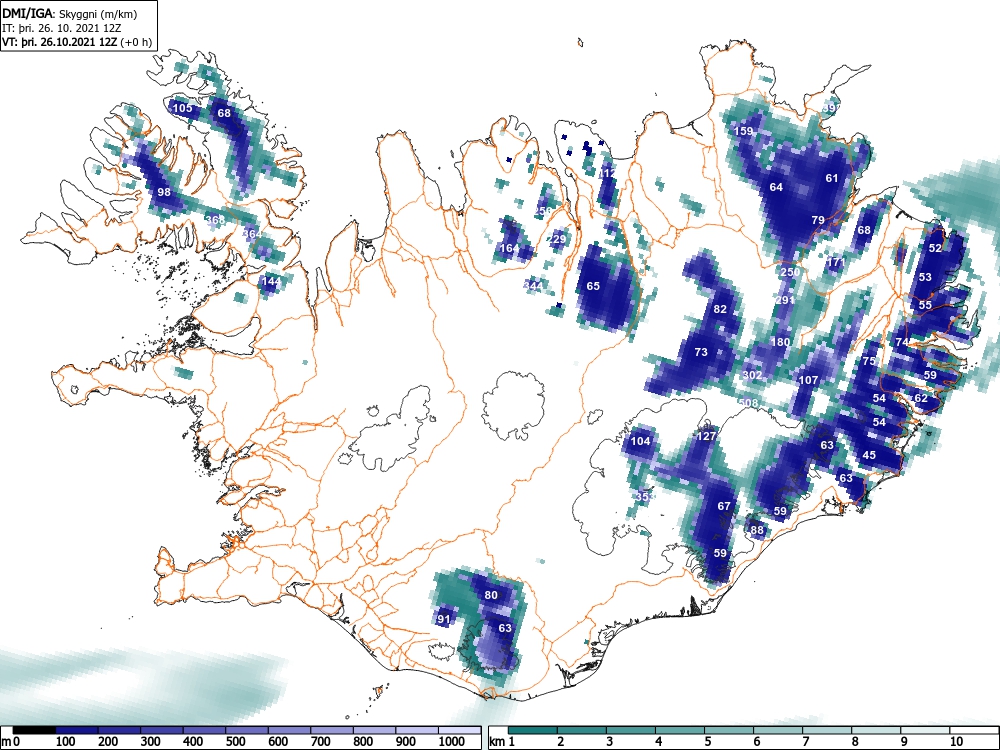Click the visibility value 75 on the map
1000x750 pixels.
click(869, 361)
